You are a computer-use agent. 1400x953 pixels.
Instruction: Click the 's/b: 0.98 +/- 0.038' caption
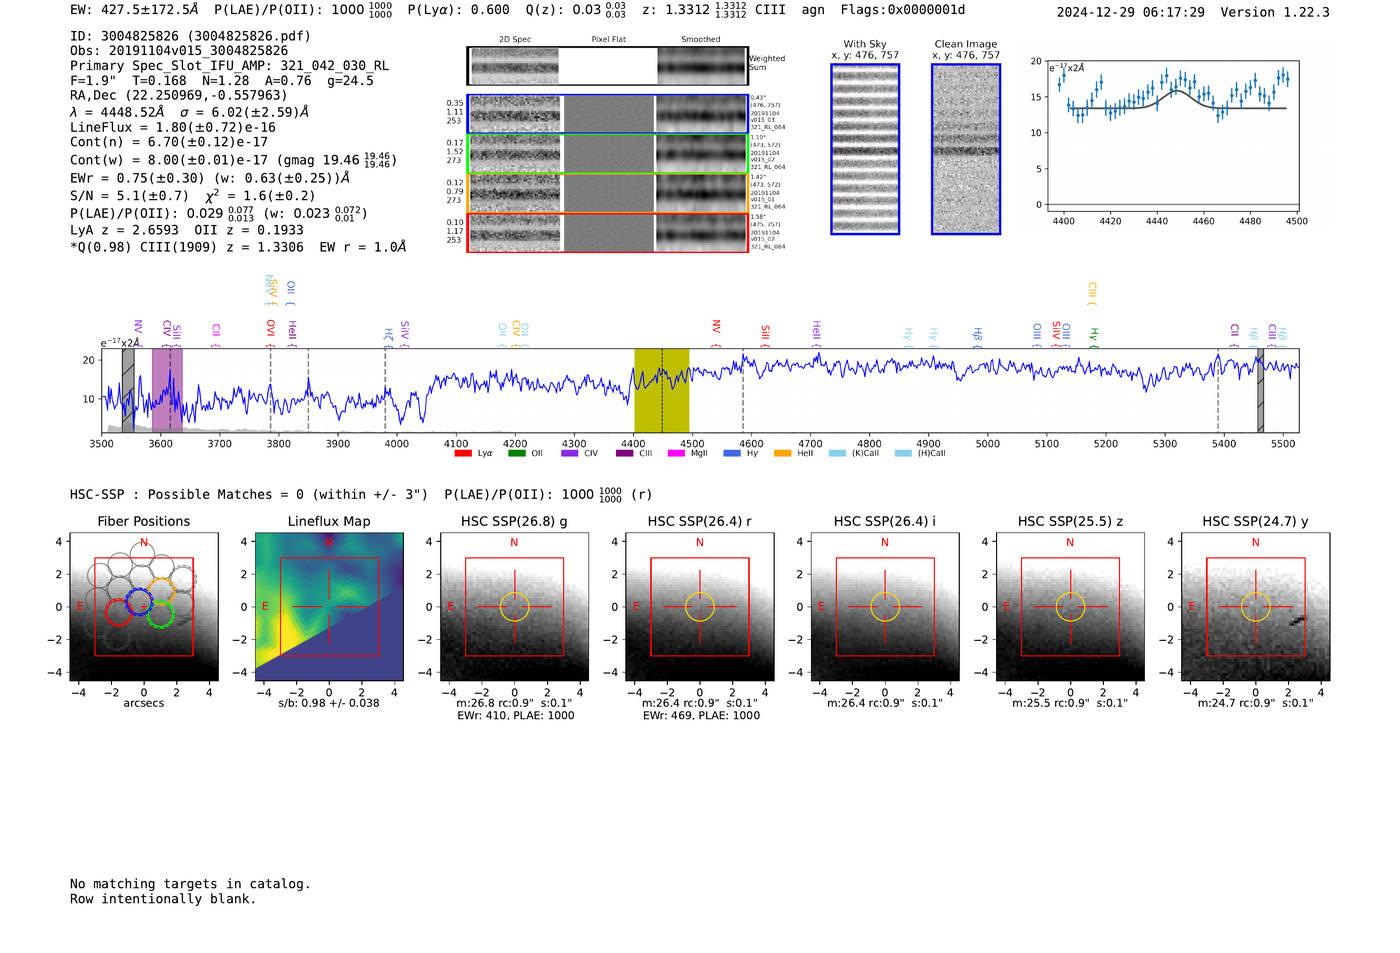pyautogui.click(x=329, y=703)
